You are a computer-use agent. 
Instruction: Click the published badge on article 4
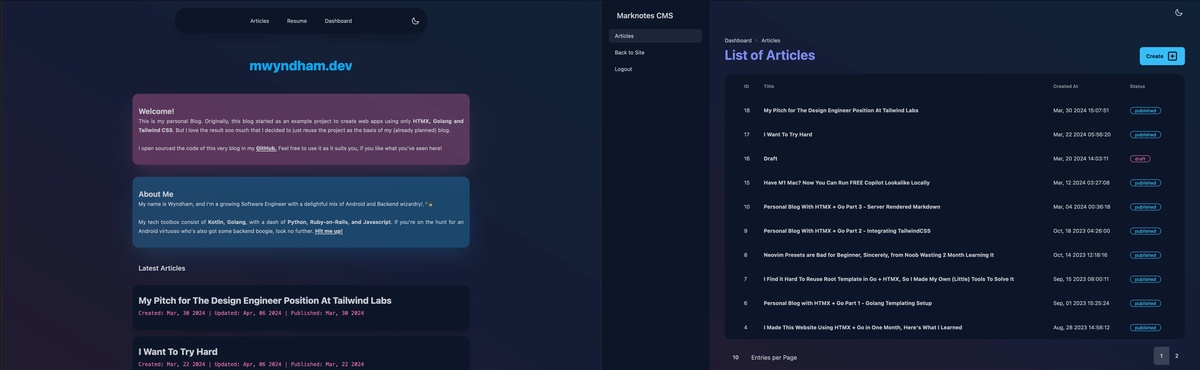[x=1145, y=327]
